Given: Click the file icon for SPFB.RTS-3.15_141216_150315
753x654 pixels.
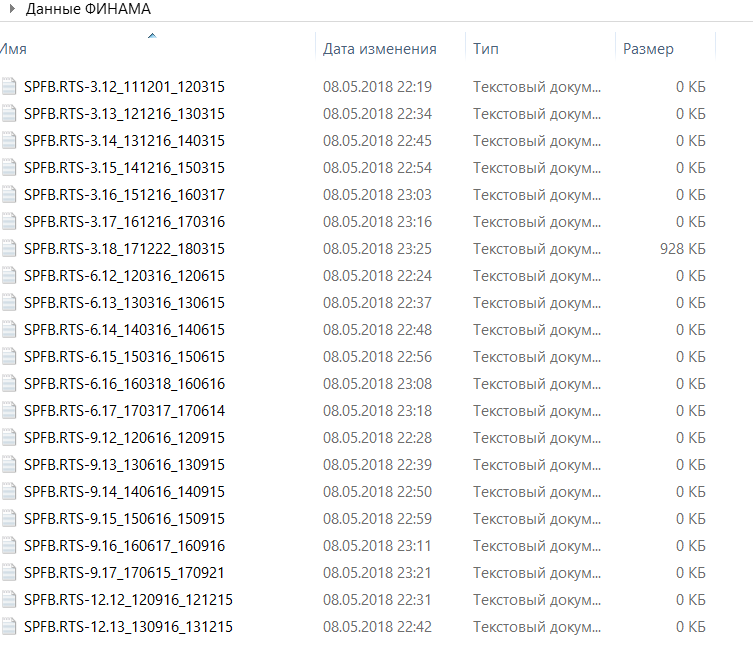Looking at the screenshot, I should [x=9, y=168].
